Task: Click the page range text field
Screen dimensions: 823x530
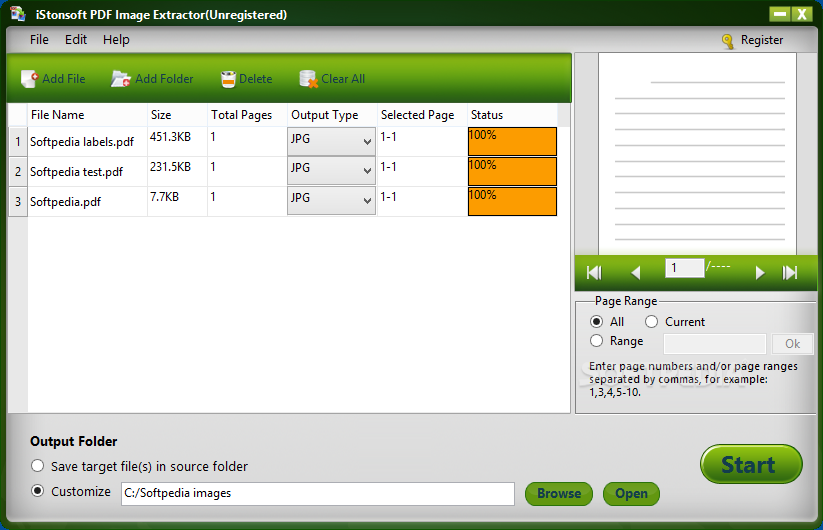Action: 715,344
